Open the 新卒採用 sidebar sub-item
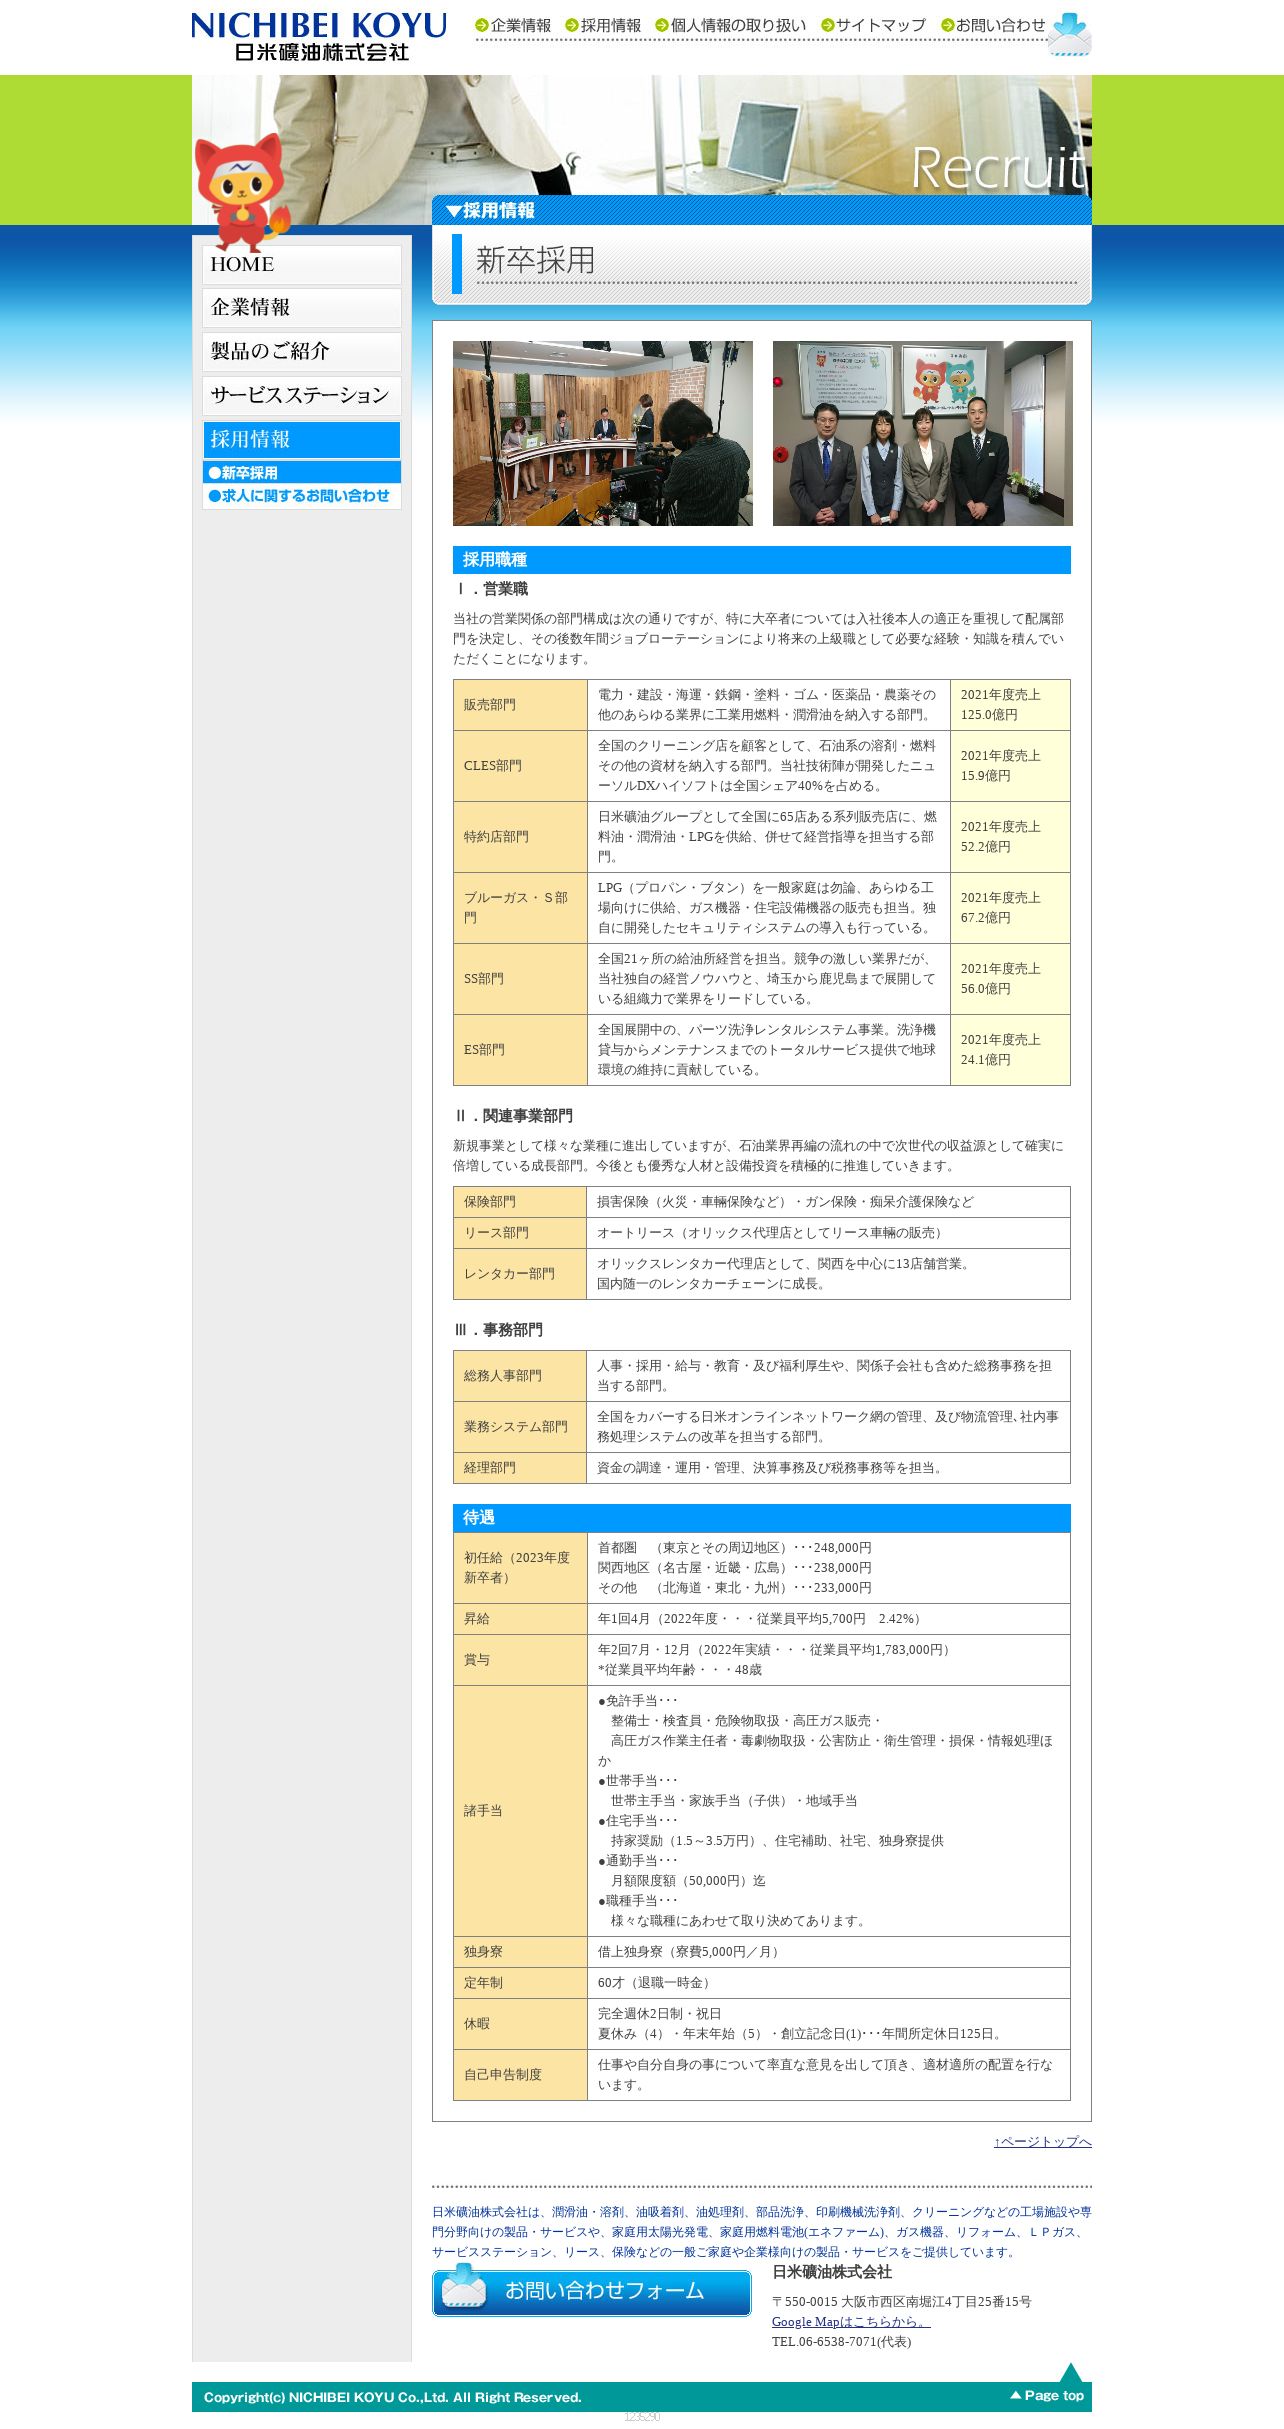1284x2429 pixels. coord(302,473)
